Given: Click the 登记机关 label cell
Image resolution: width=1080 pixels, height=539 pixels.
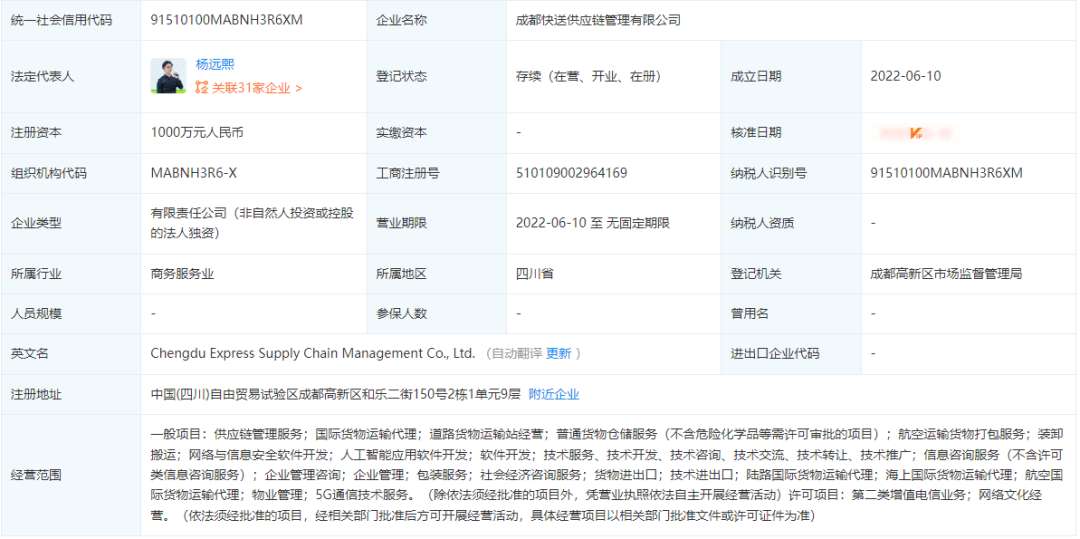Looking at the screenshot, I should click(791, 274).
